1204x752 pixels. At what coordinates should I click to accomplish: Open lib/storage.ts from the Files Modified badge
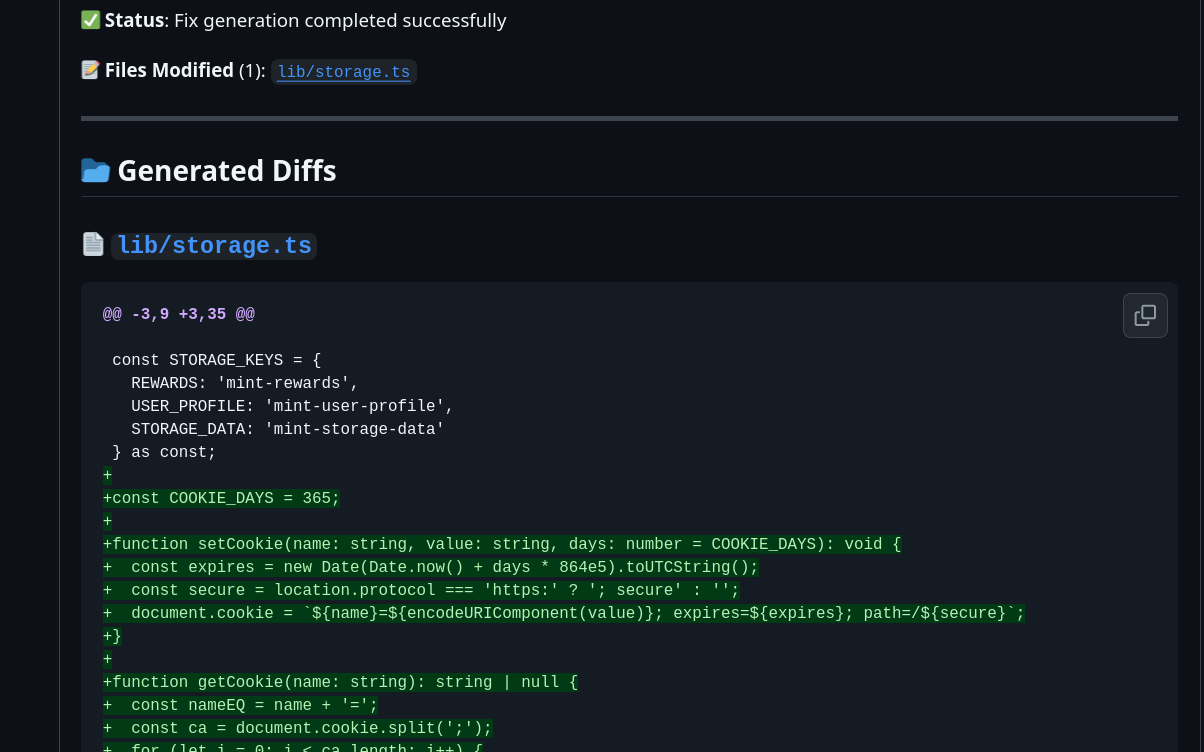(343, 72)
